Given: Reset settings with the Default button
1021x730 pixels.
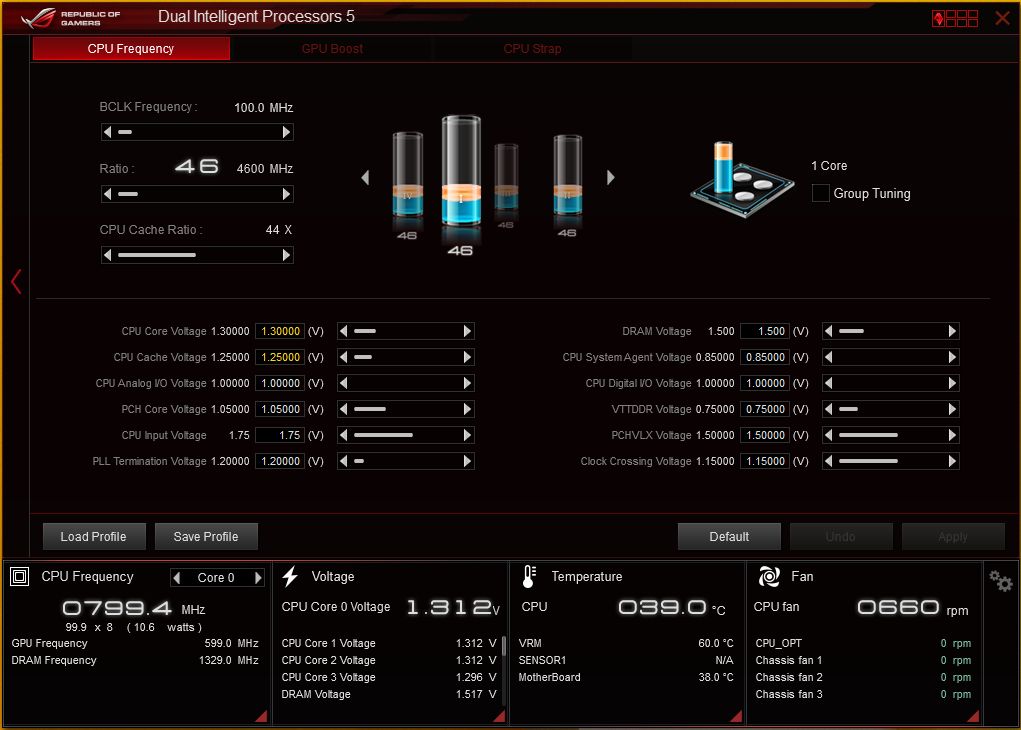Looking at the screenshot, I should (729, 537).
